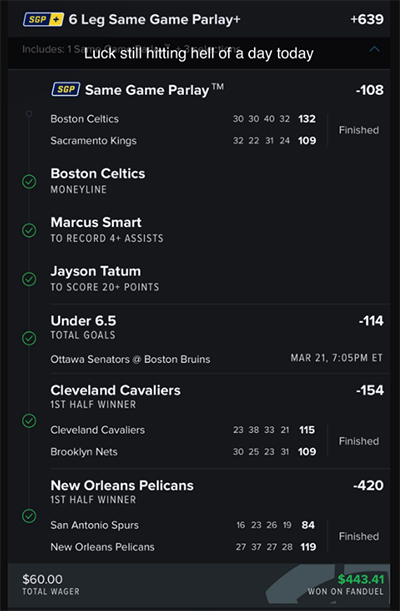
Task: Click the Cavaliers vs Nets final score 115
Action: click(307, 430)
